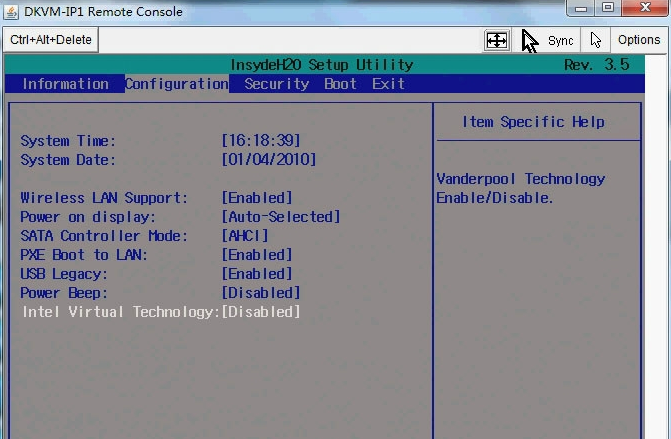Click the PXE Boot to LAN label
671x439 pixels.
(x=84, y=255)
